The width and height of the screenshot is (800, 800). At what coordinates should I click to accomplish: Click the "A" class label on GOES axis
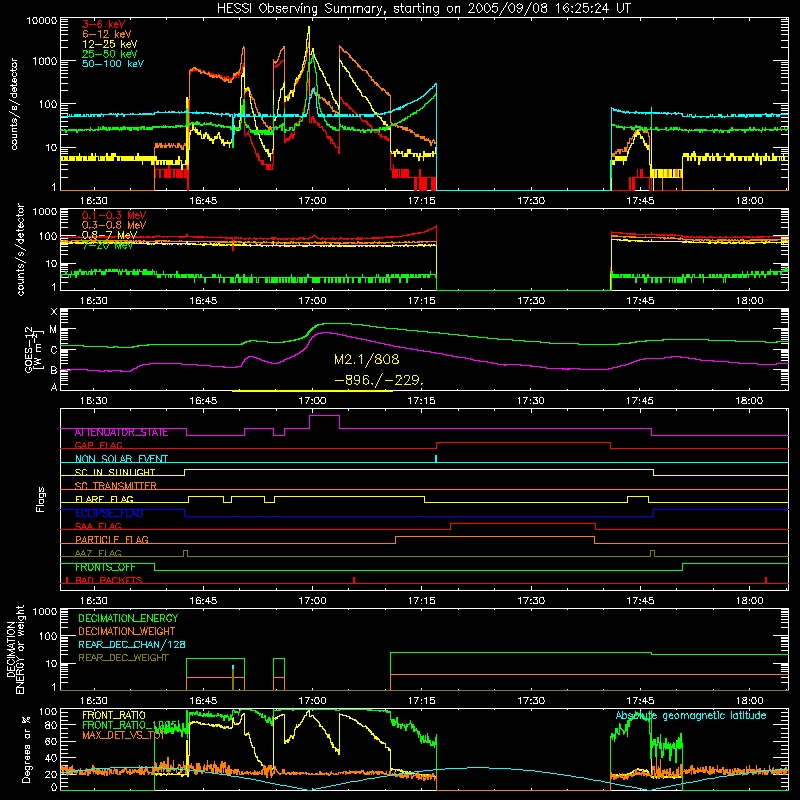[x=54, y=387]
